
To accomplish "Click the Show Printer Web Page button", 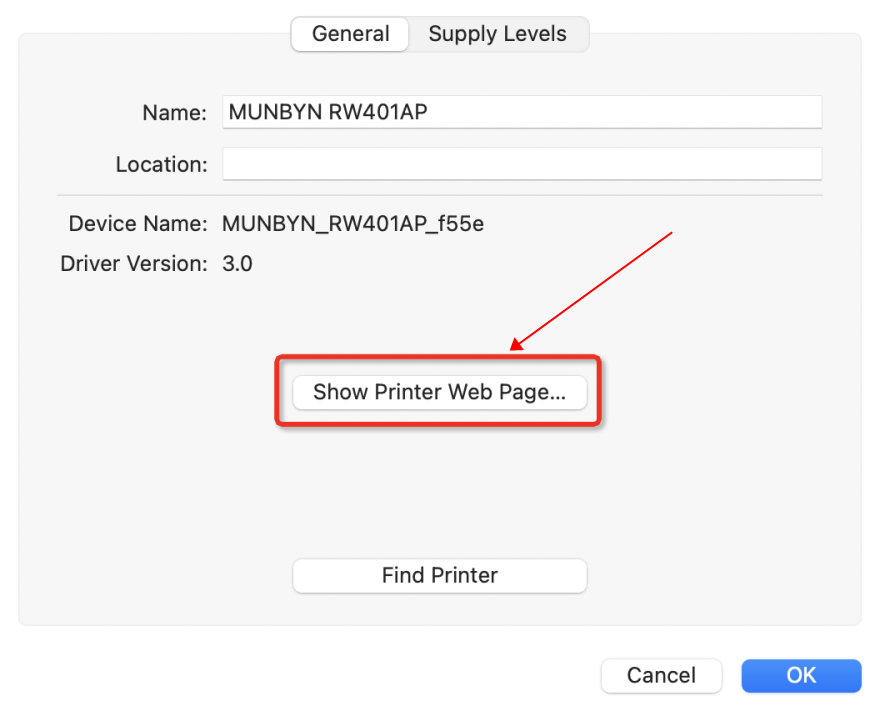I will [x=440, y=392].
